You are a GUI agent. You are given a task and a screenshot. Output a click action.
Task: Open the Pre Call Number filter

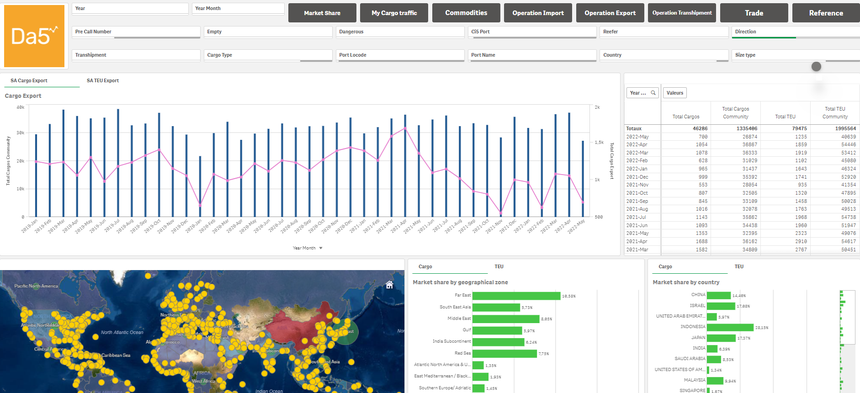[136, 32]
